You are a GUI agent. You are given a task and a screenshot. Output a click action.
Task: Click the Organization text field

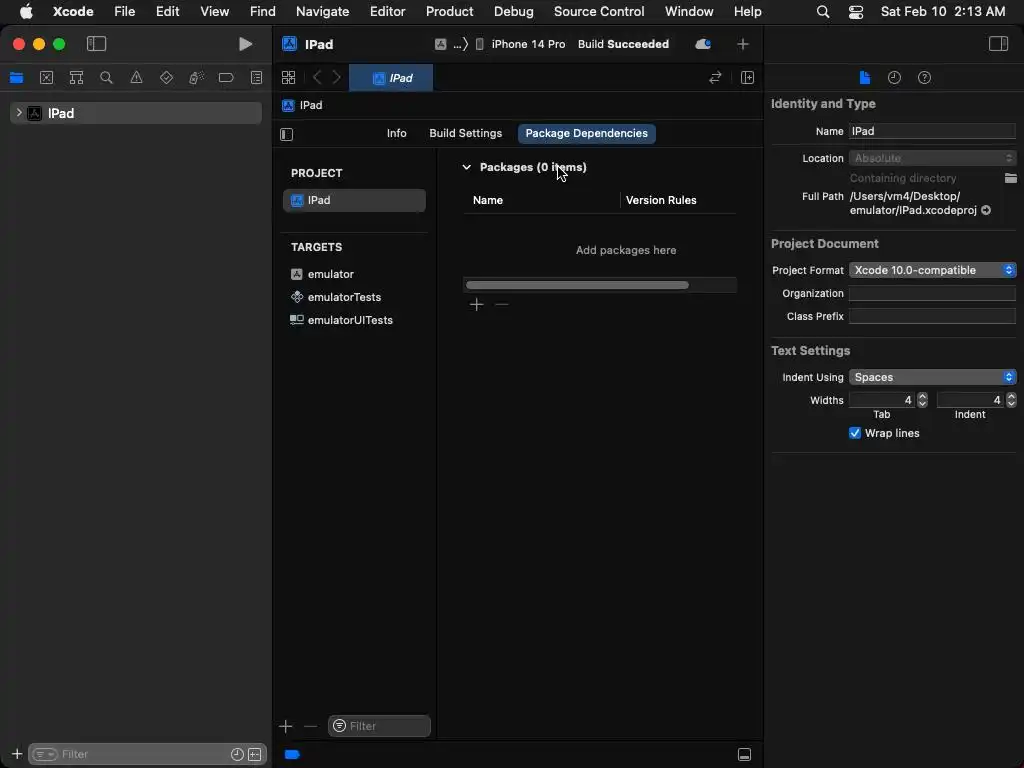[x=932, y=293]
